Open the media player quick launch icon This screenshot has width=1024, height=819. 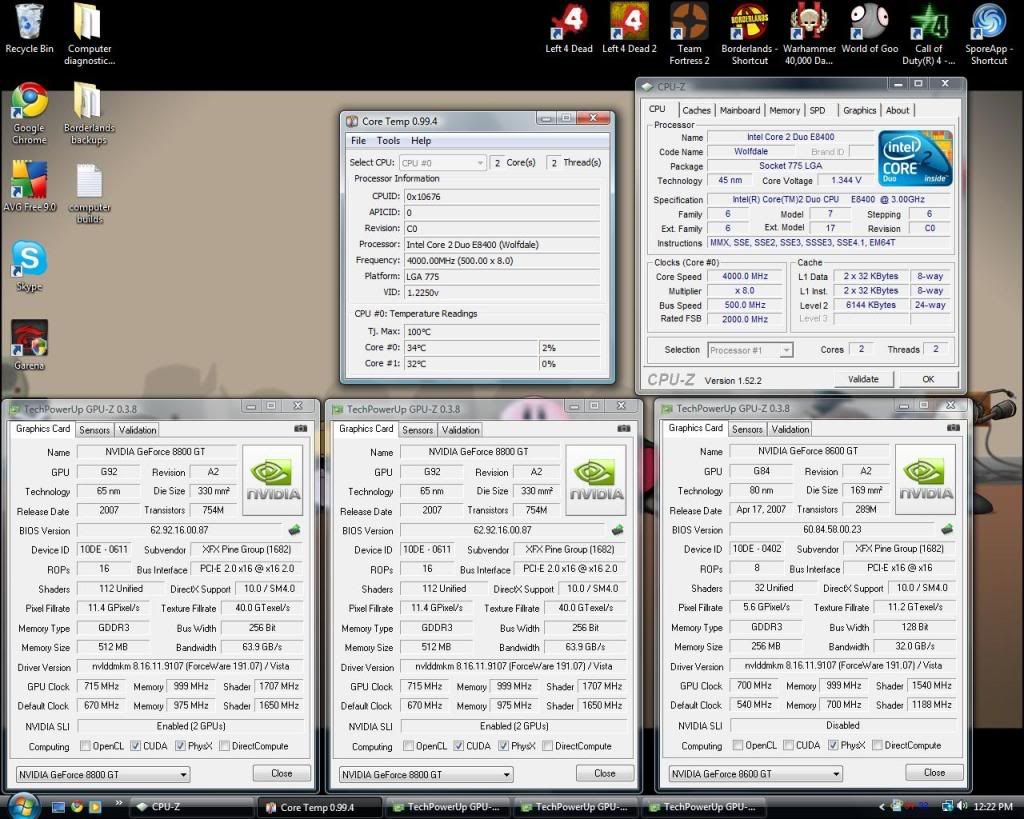95,807
